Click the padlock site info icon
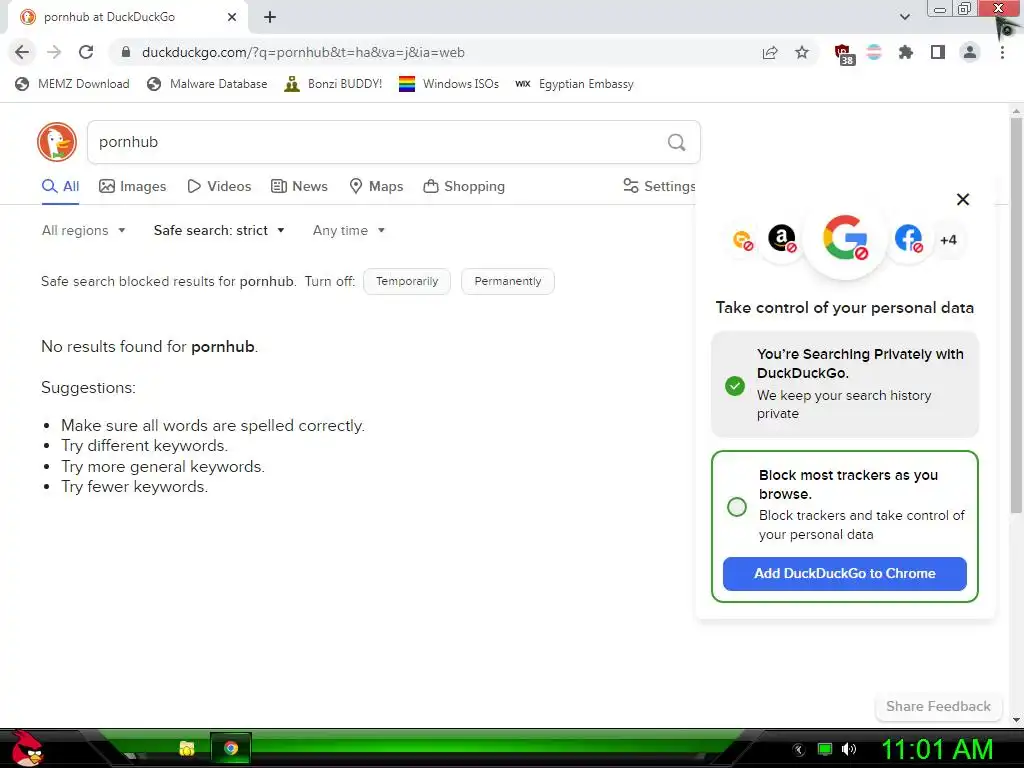The width and height of the screenshot is (1024, 768). coord(126,52)
